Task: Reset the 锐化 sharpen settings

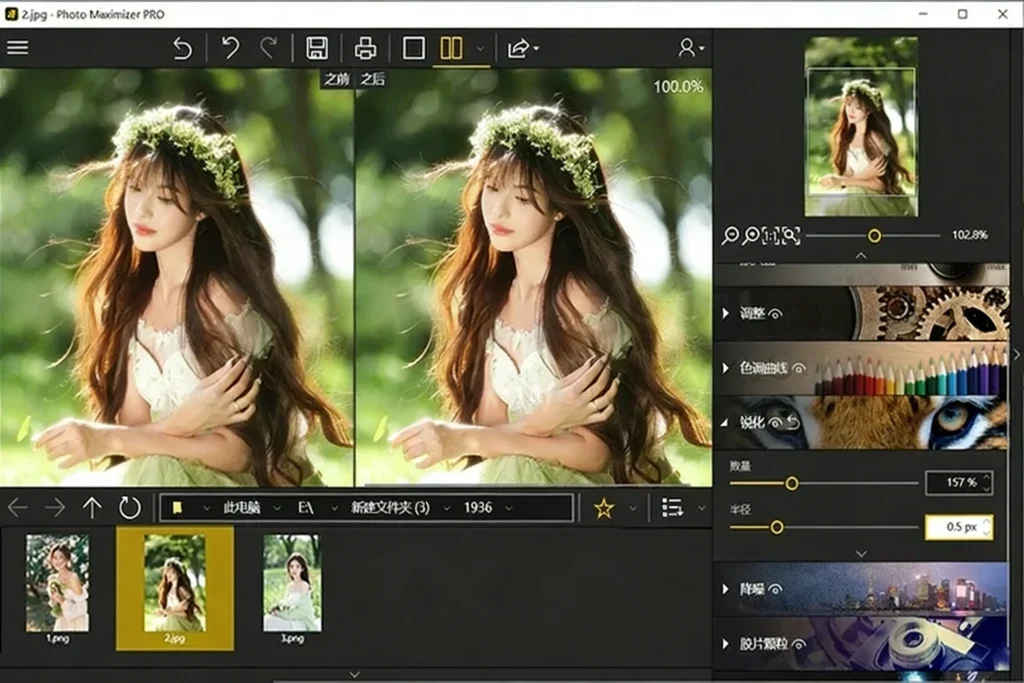Action: tap(793, 423)
